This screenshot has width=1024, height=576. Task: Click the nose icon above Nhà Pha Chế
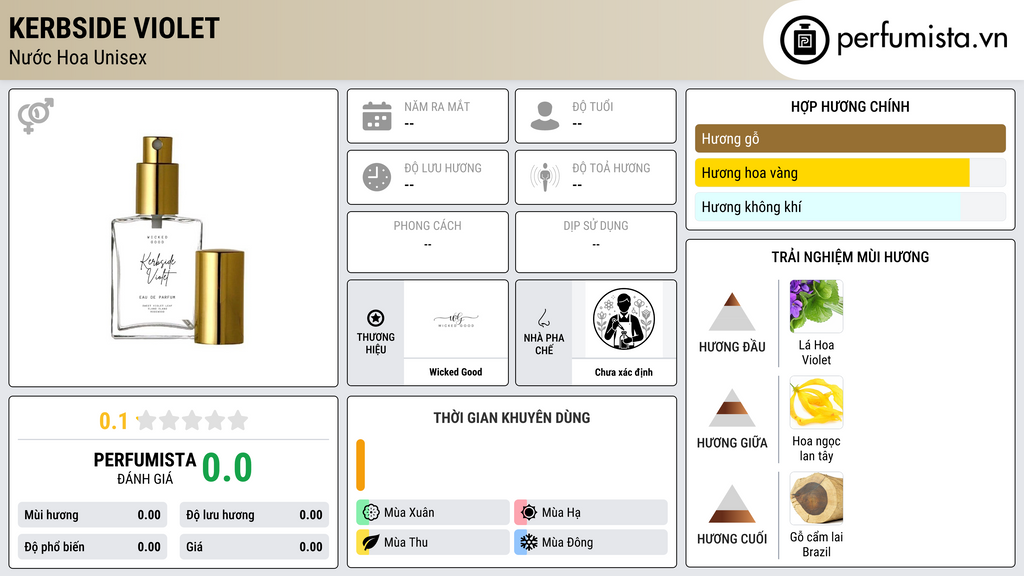(x=543, y=318)
